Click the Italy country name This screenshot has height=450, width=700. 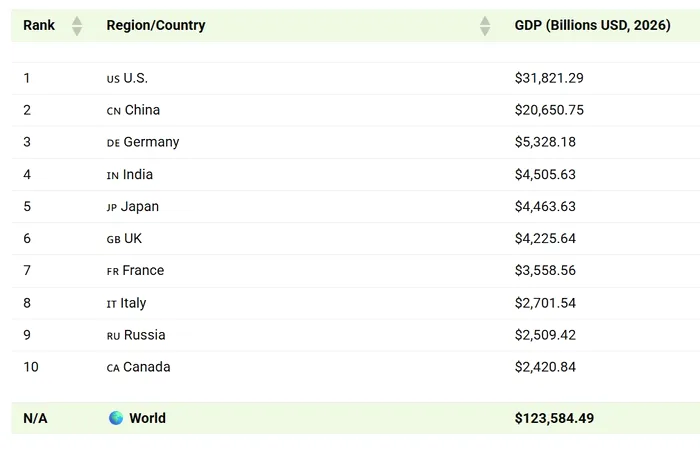pyautogui.click(x=133, y=303)
